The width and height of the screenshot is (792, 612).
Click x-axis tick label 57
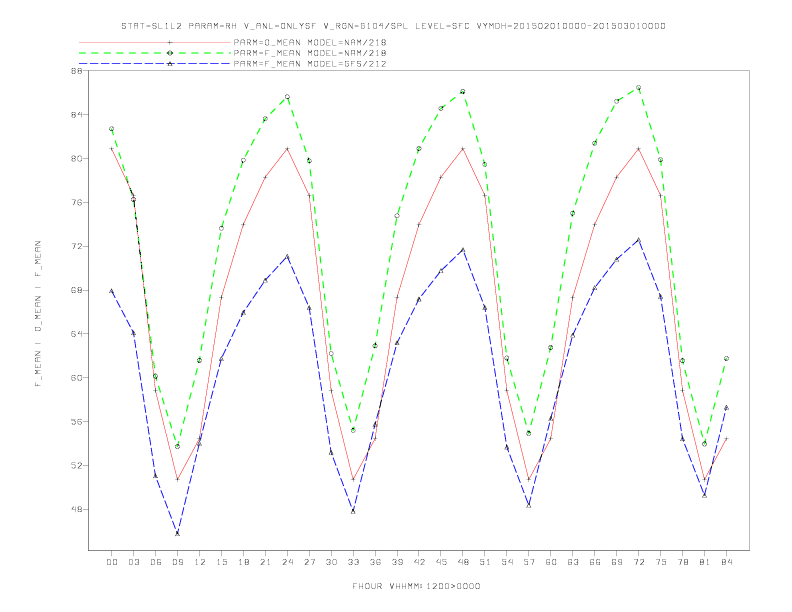(x=529, y=562)
